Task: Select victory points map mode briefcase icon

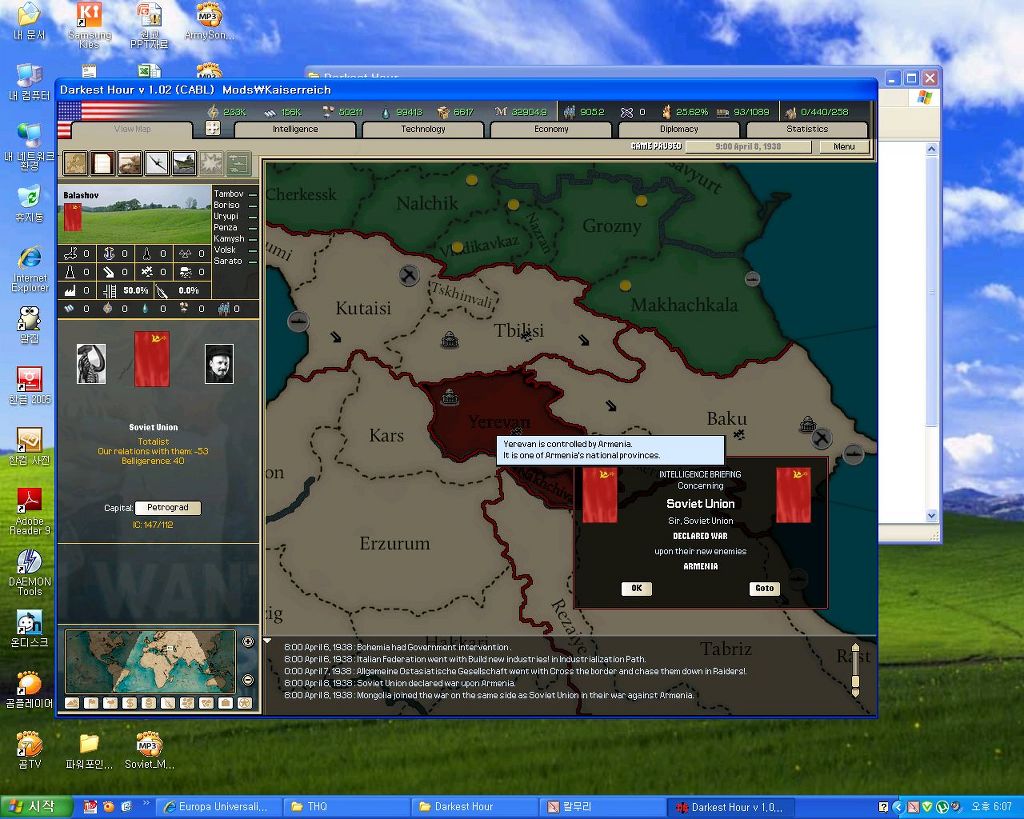Action: click(x=225, y=703)
